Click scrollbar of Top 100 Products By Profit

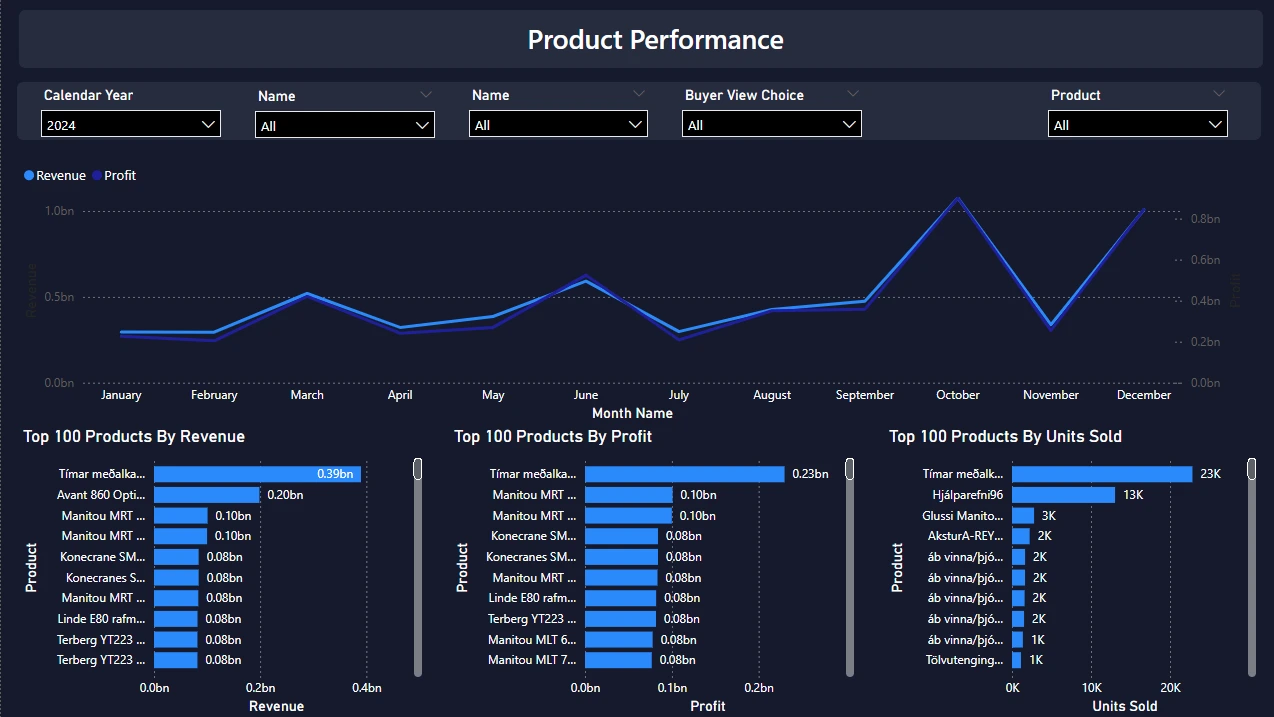850,567
